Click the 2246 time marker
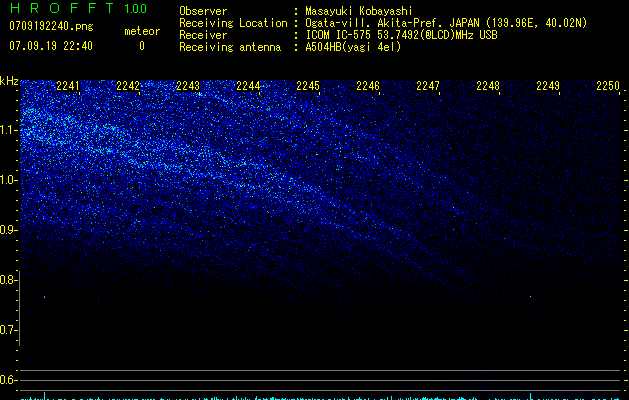629x400 pixels. pos(368,86)
